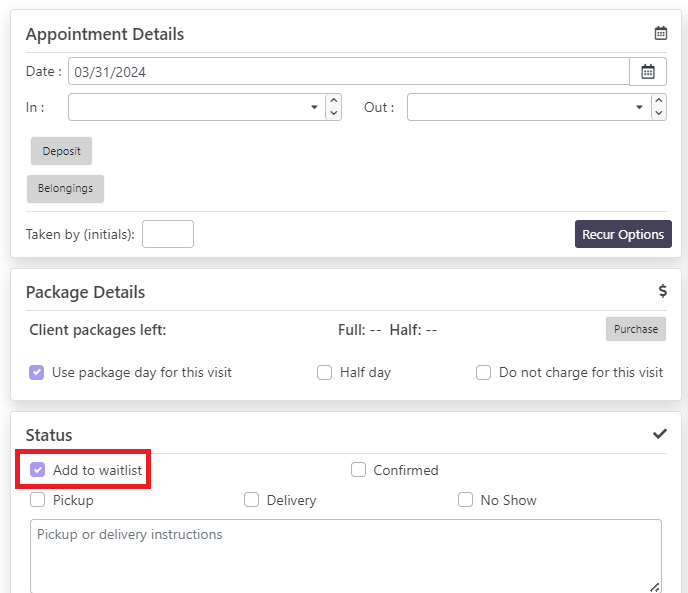The image size is (688, 593).
Task: Click dollar sign icon in Package Details
Action: (x=663, y=291)
